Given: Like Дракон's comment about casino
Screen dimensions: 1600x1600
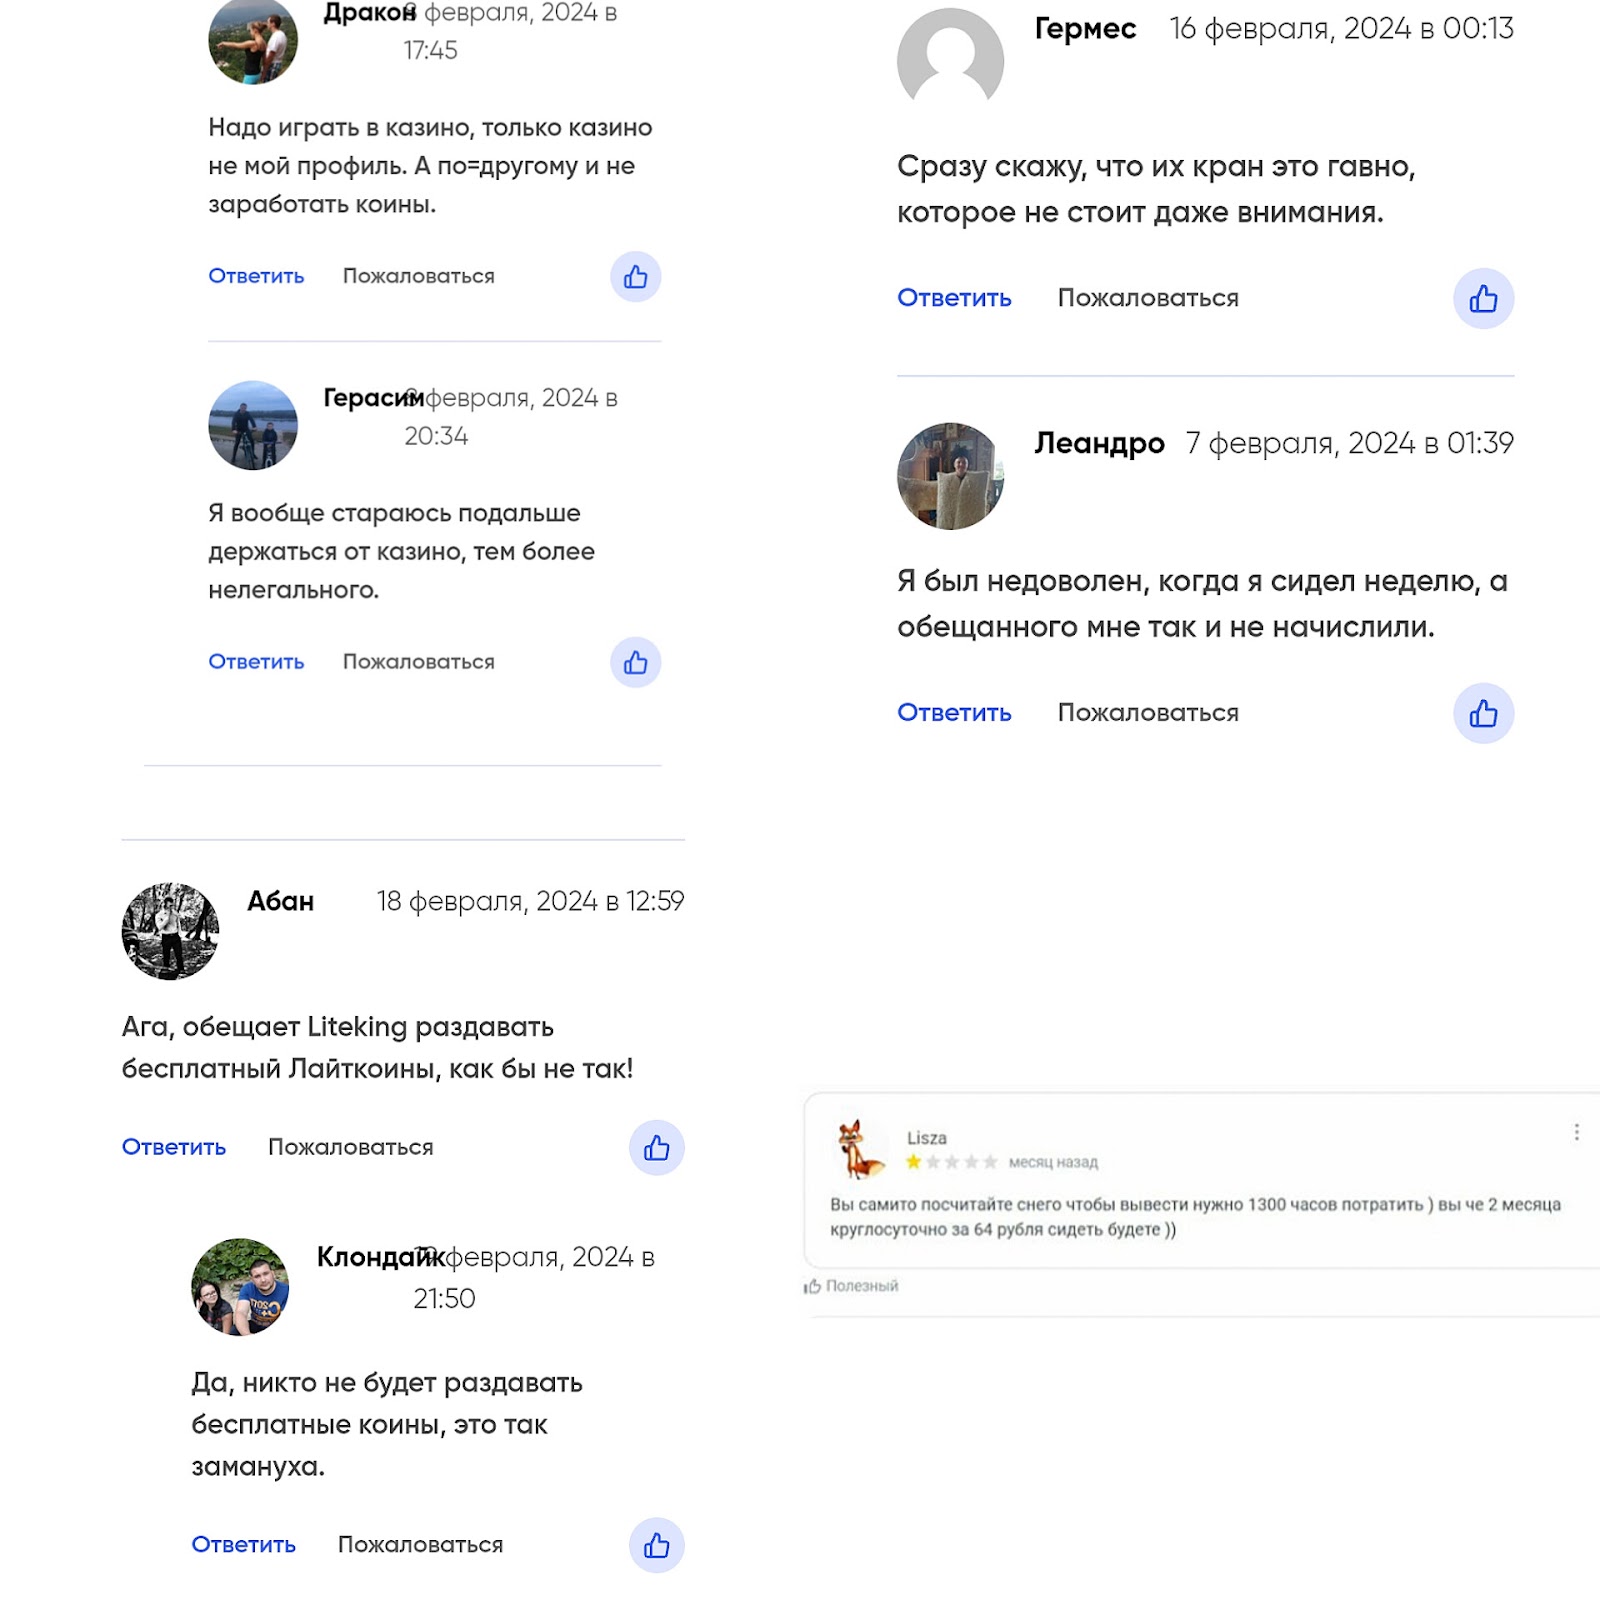Looking at the screenshot, I should [636, 277].
